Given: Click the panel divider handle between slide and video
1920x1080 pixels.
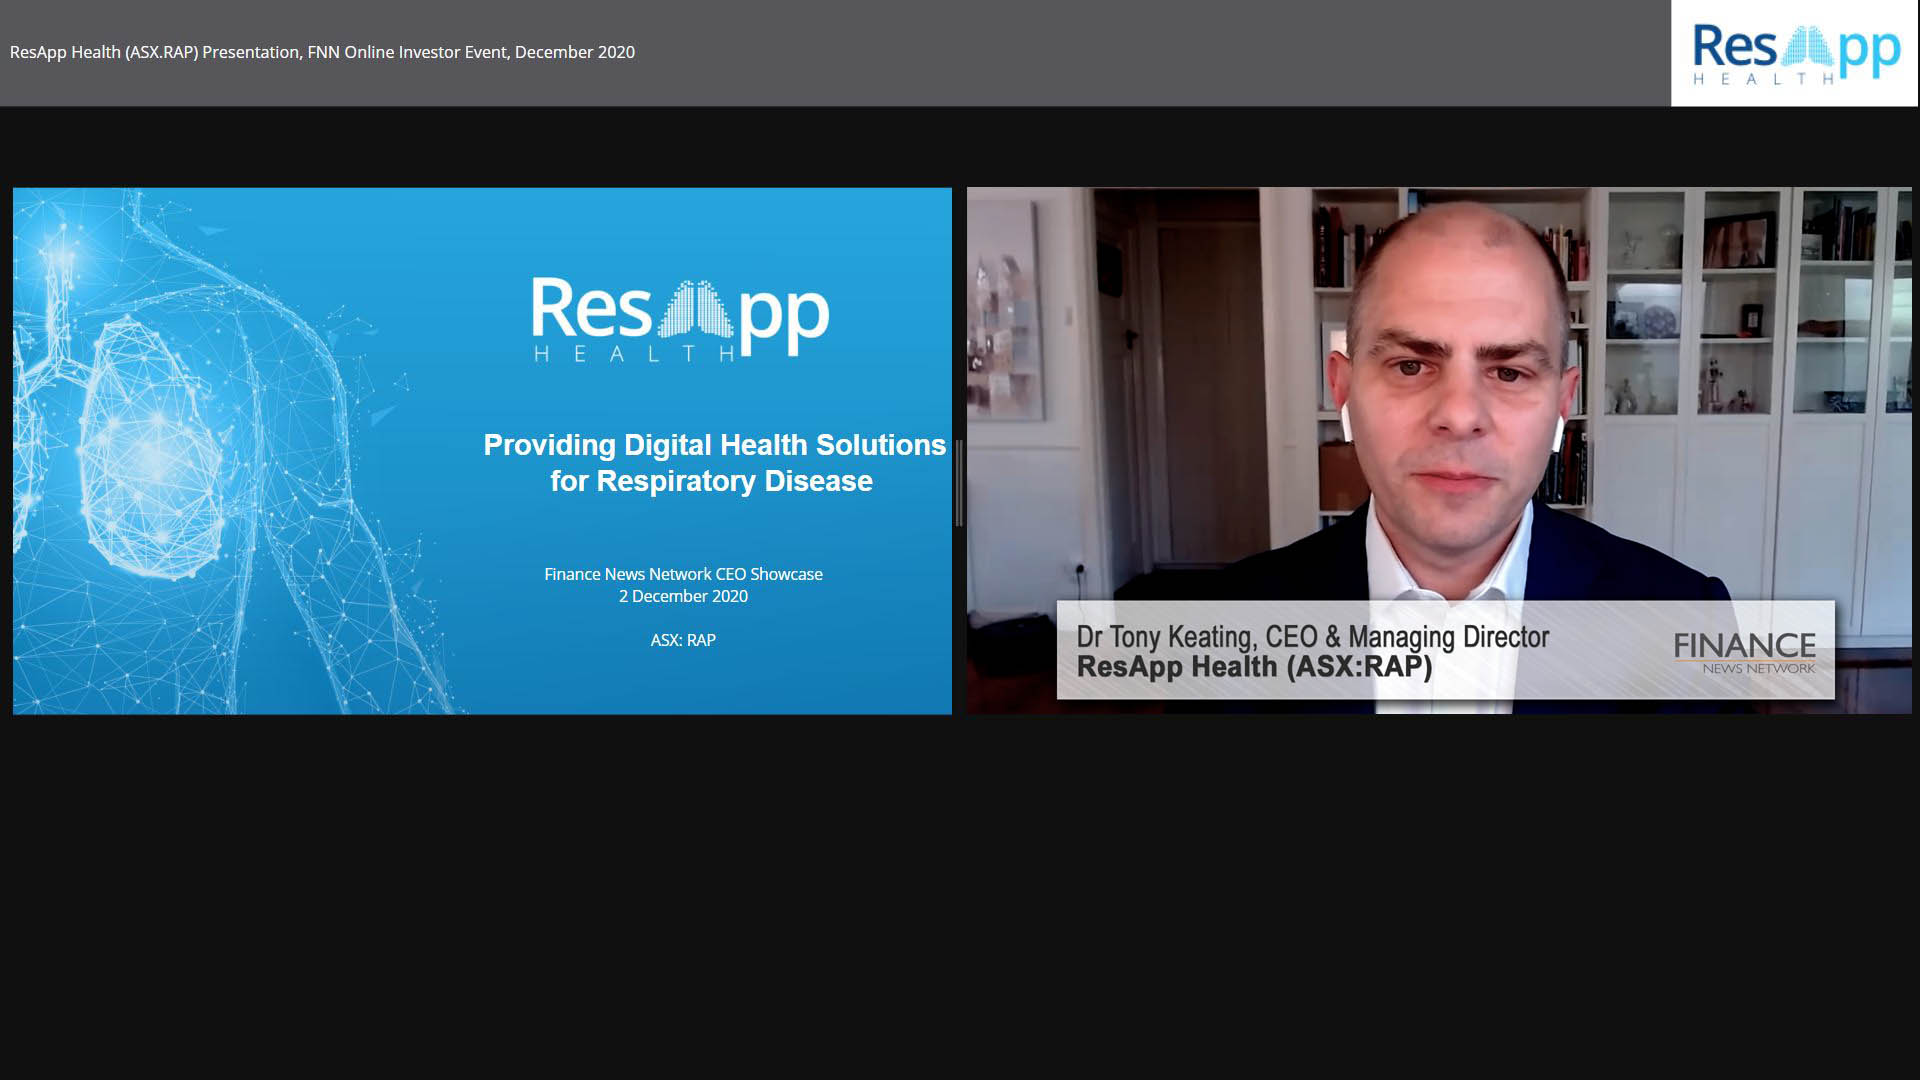Looking at the screenshot, I should pyautogui.click(x=959, y=482).
